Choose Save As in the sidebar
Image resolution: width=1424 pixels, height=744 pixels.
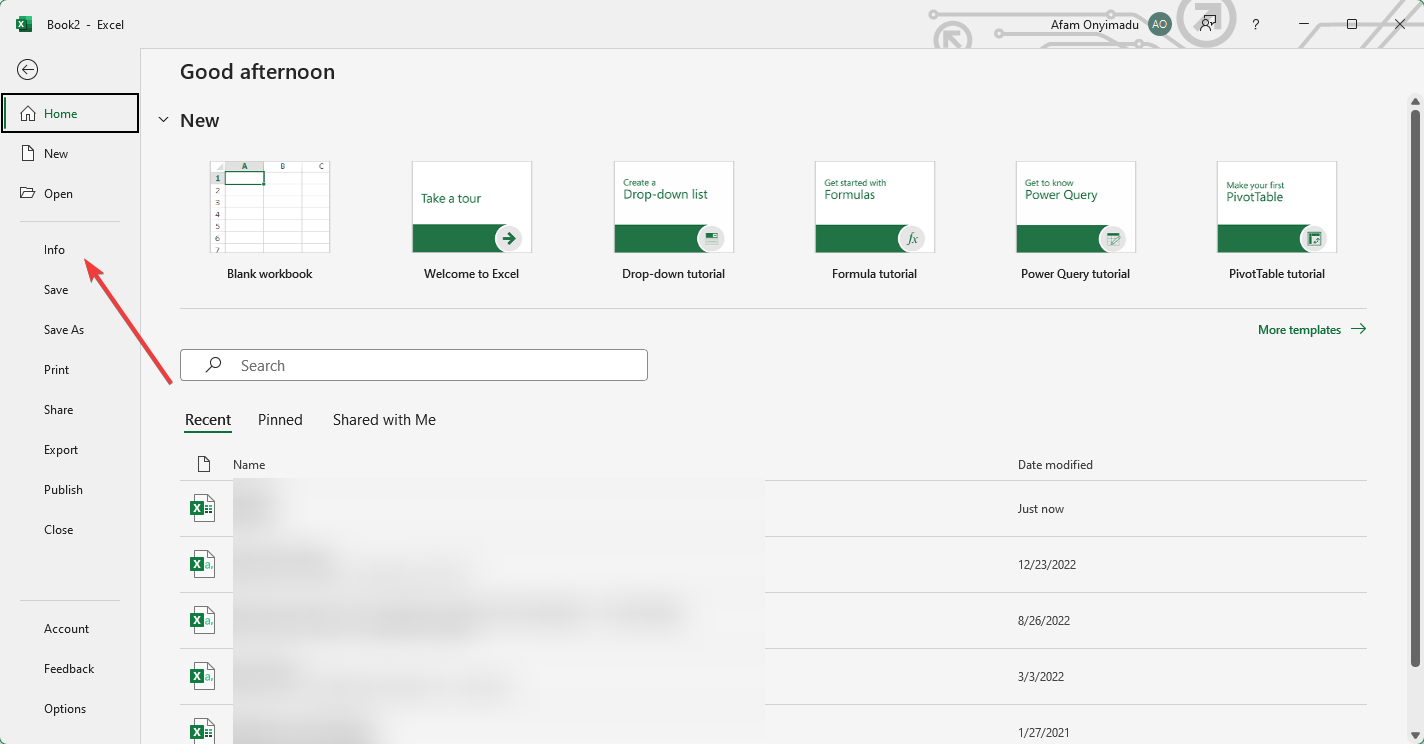70,329
